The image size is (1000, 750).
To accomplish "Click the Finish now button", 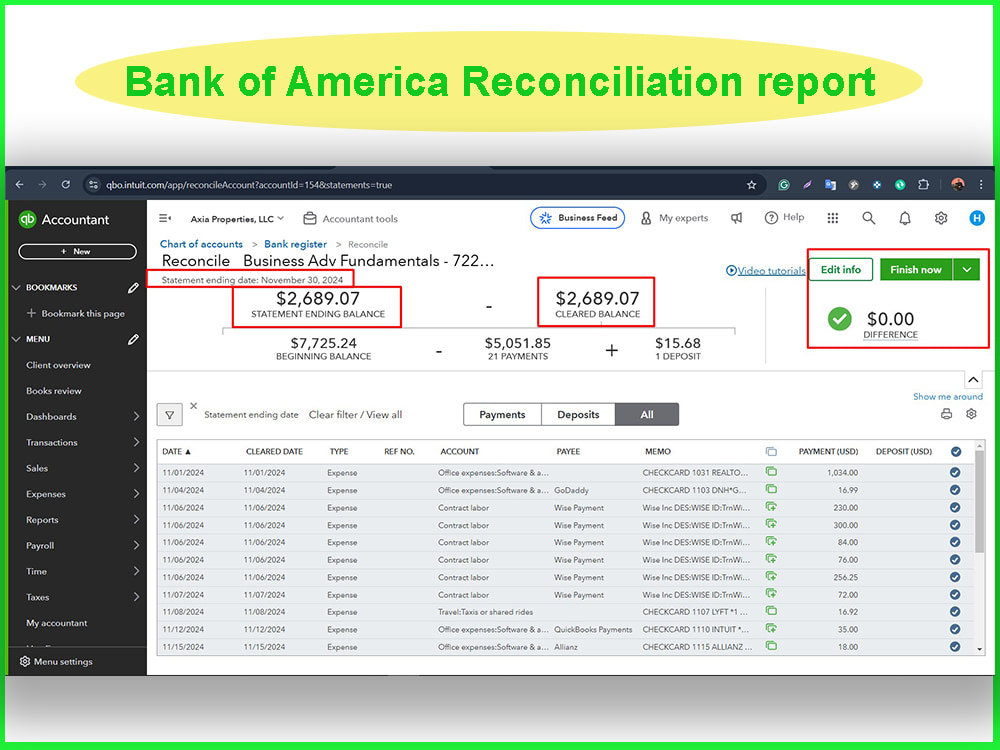I will click(916, 270).
